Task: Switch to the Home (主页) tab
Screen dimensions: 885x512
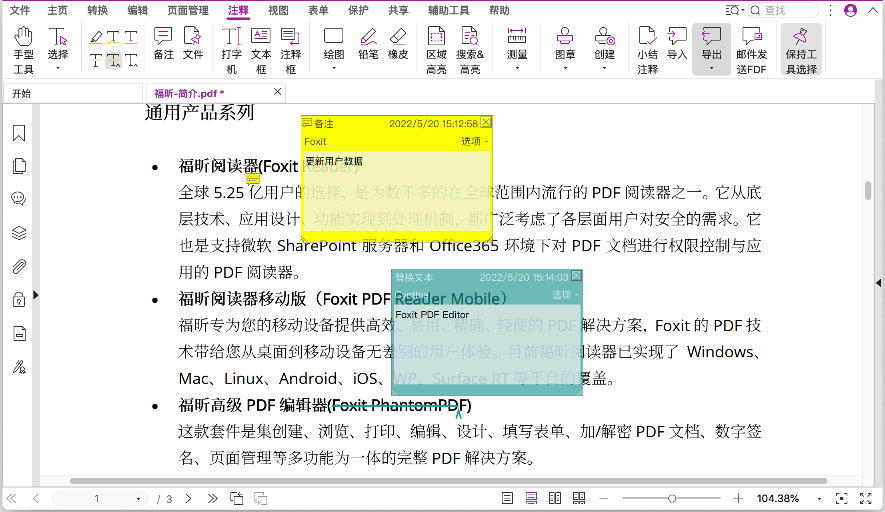Action: [x=58, y=10]
